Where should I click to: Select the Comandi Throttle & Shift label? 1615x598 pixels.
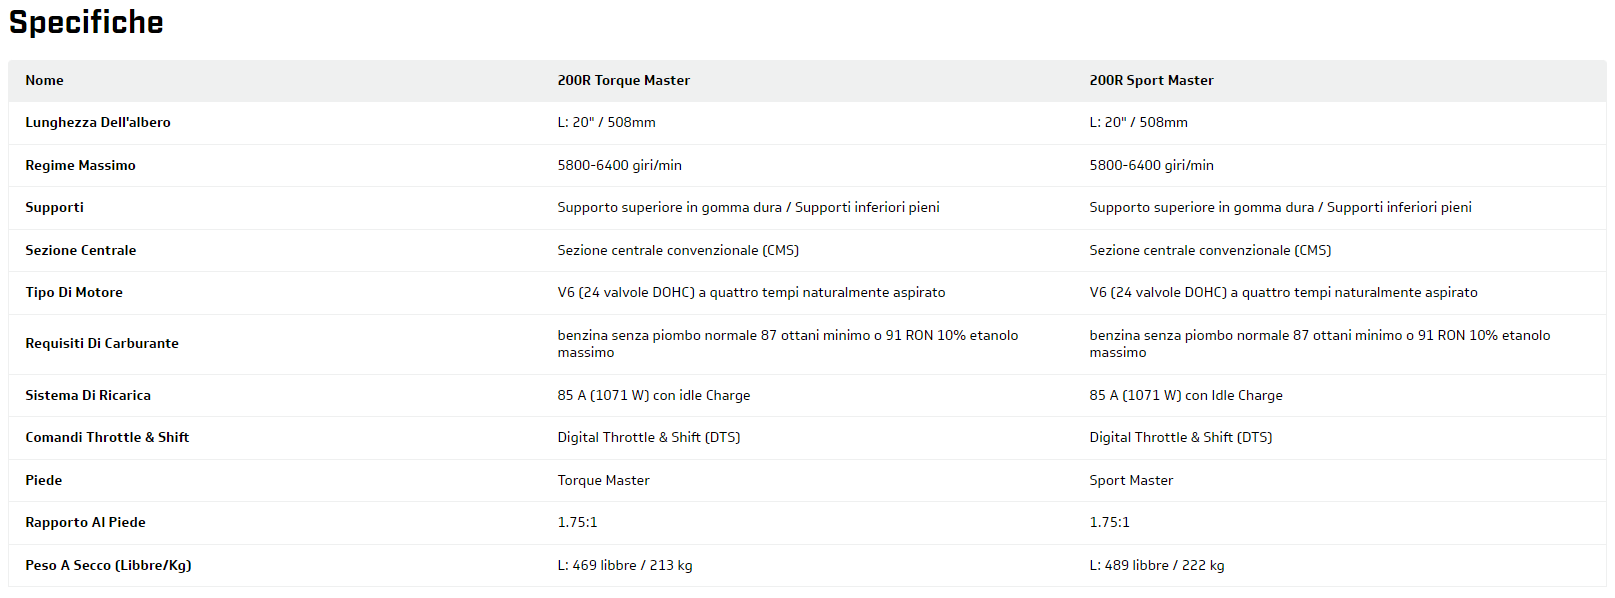[x=107, y=438]
